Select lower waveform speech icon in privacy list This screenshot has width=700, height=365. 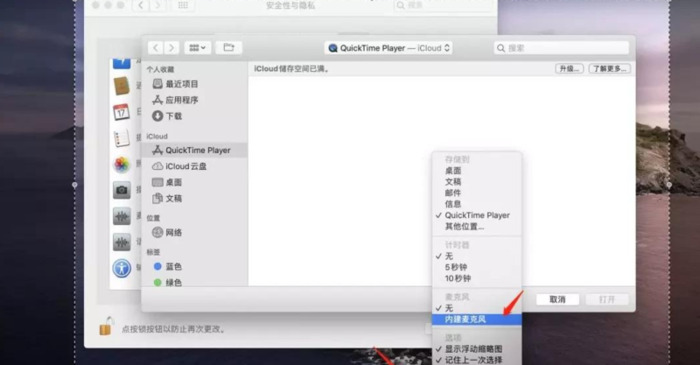(121, 242)
